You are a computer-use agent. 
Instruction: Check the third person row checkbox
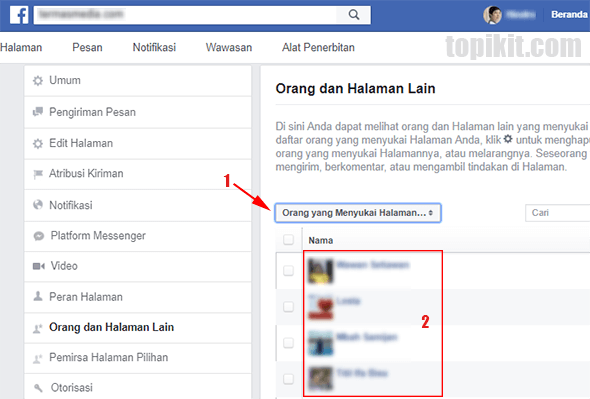tap(289, 343)
